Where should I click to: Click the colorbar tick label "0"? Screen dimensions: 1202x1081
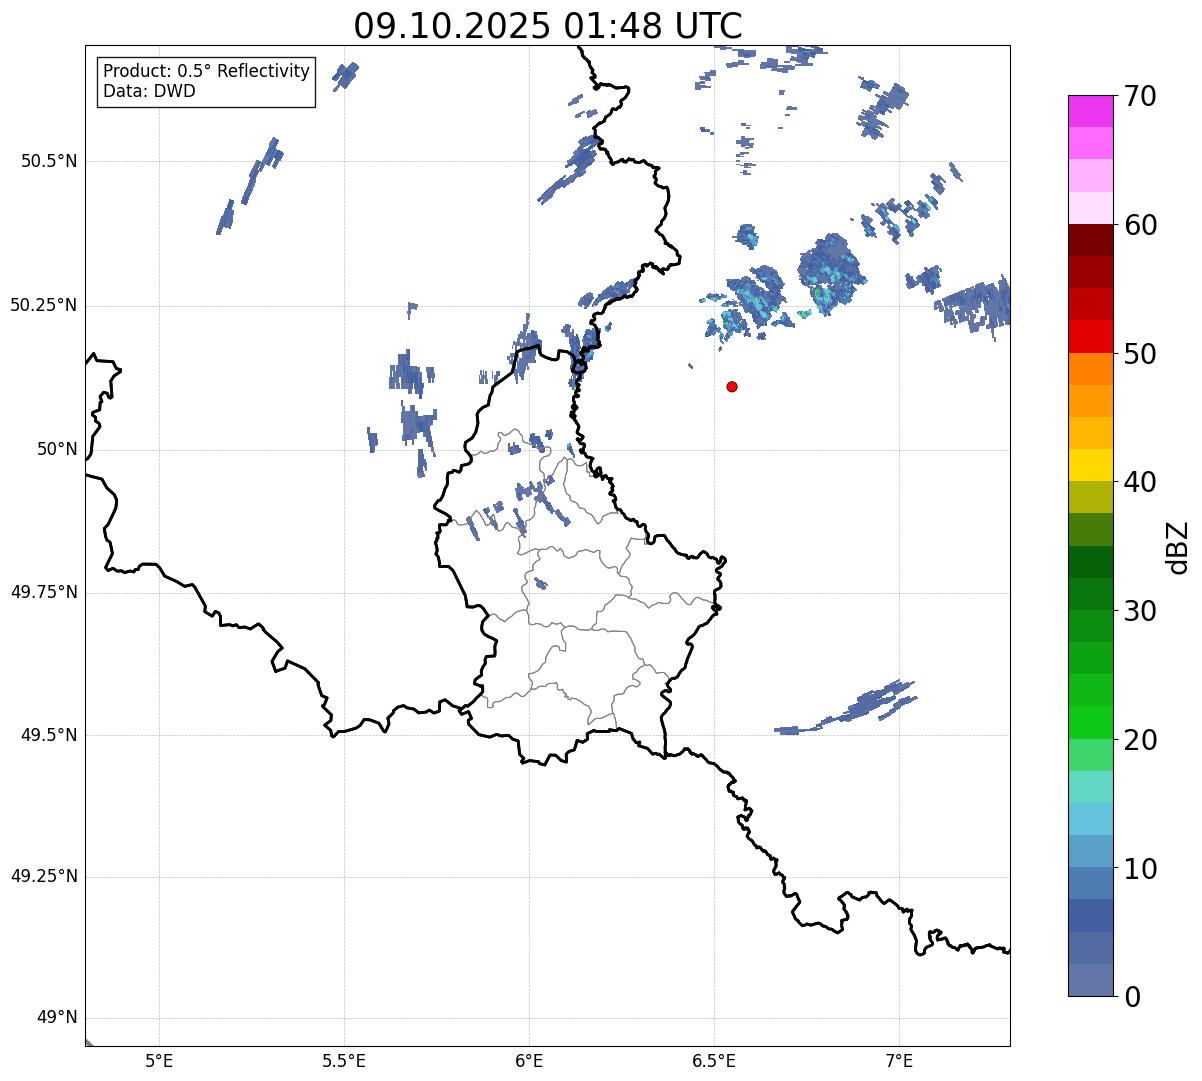click(1133, 997)
